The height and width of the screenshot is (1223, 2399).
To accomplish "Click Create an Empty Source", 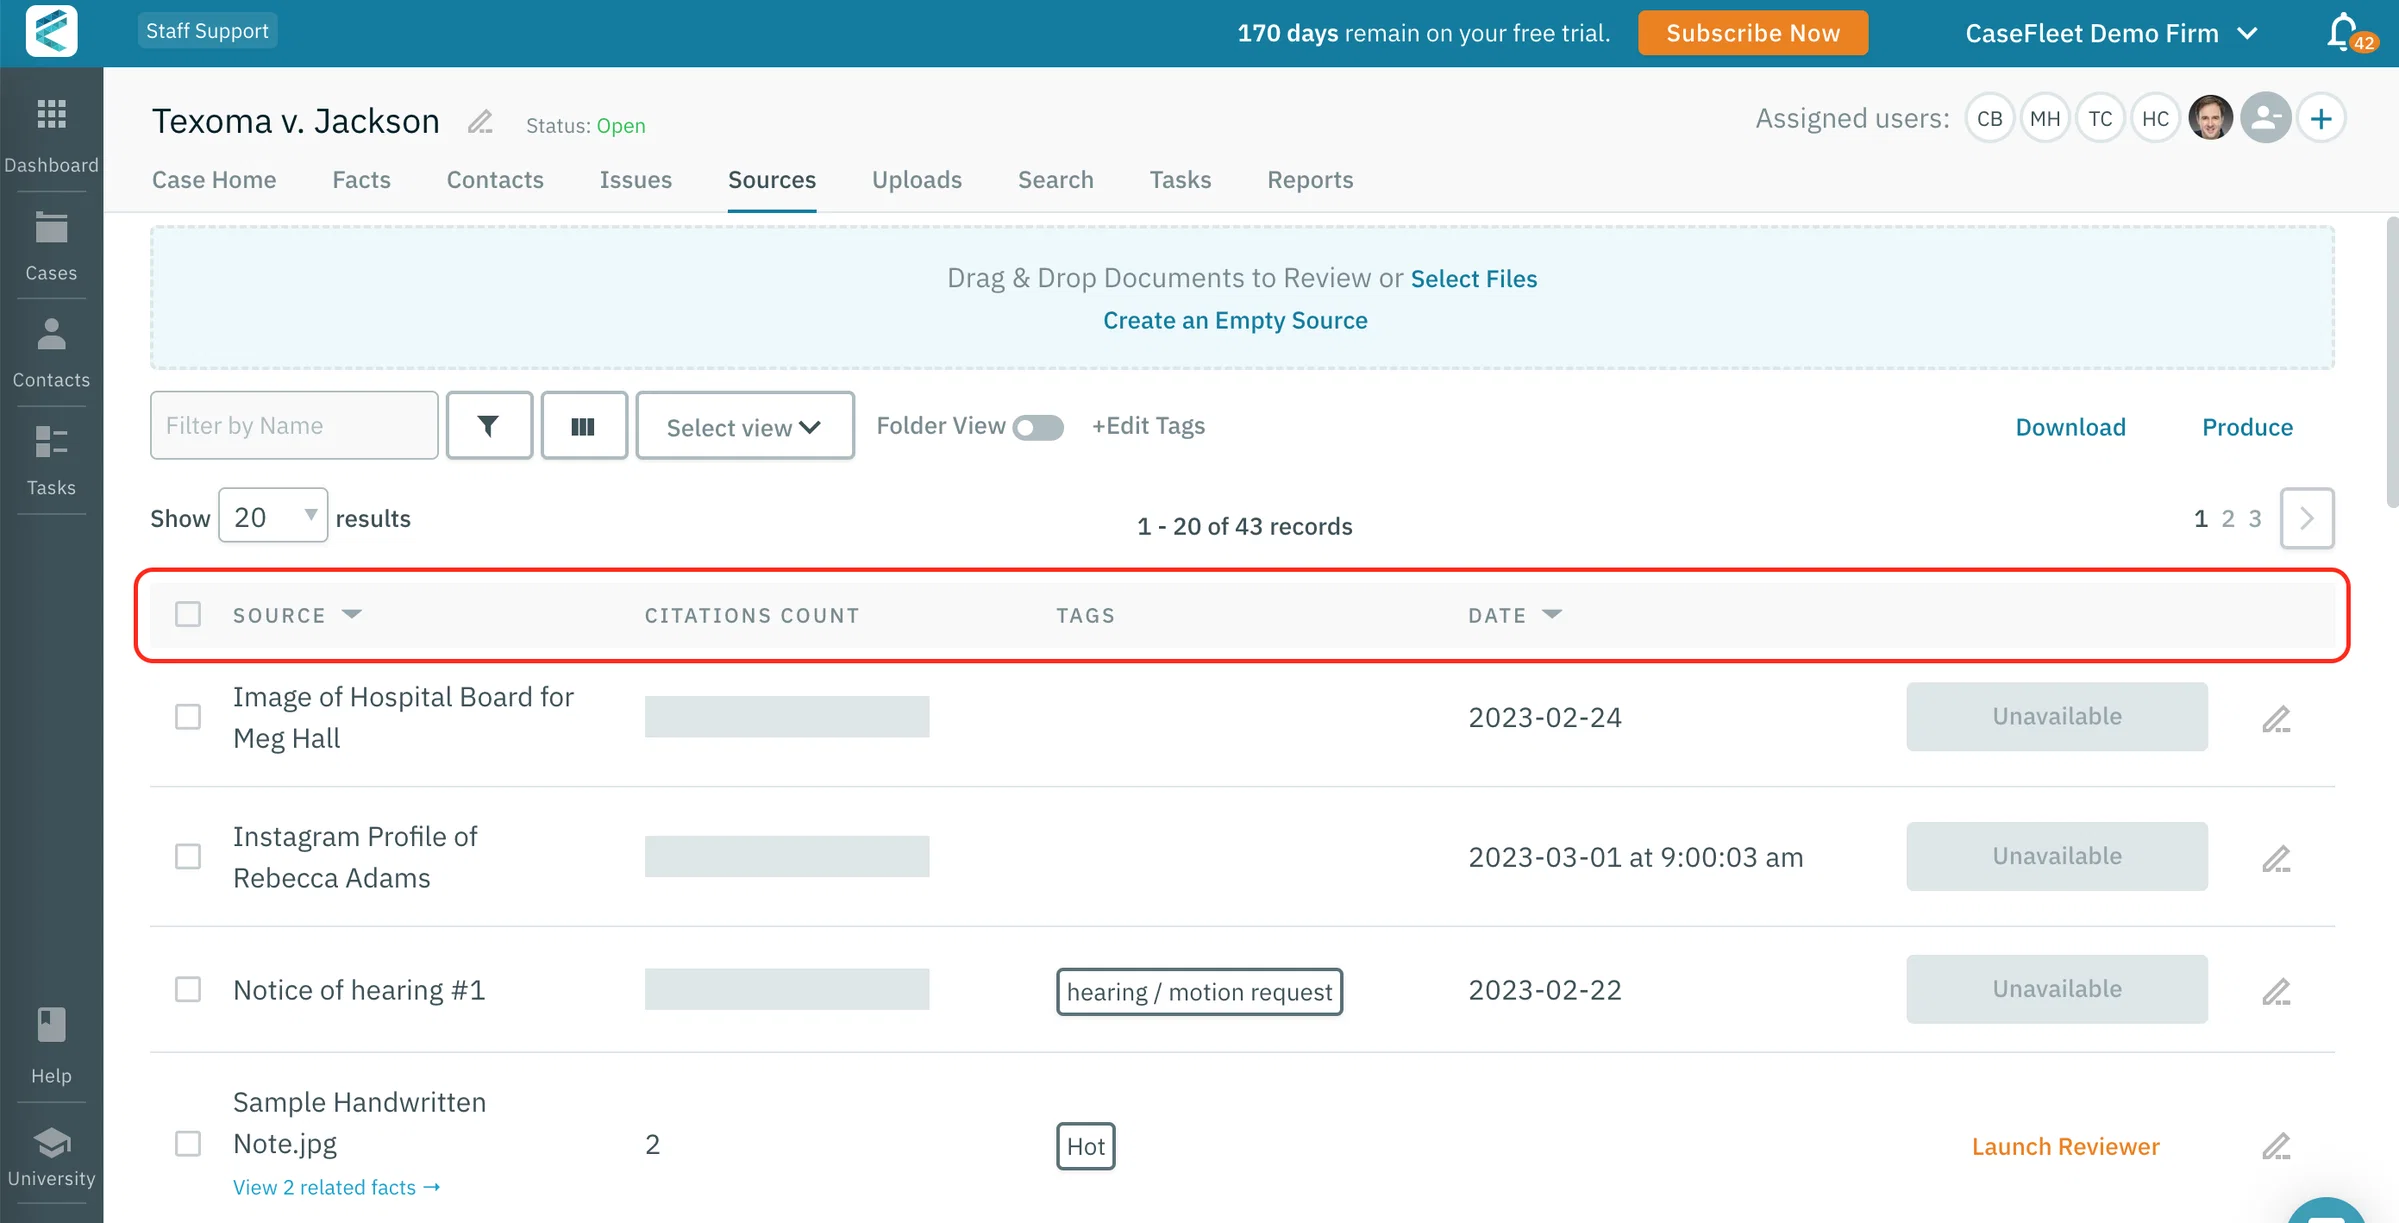I will 1235,320.
